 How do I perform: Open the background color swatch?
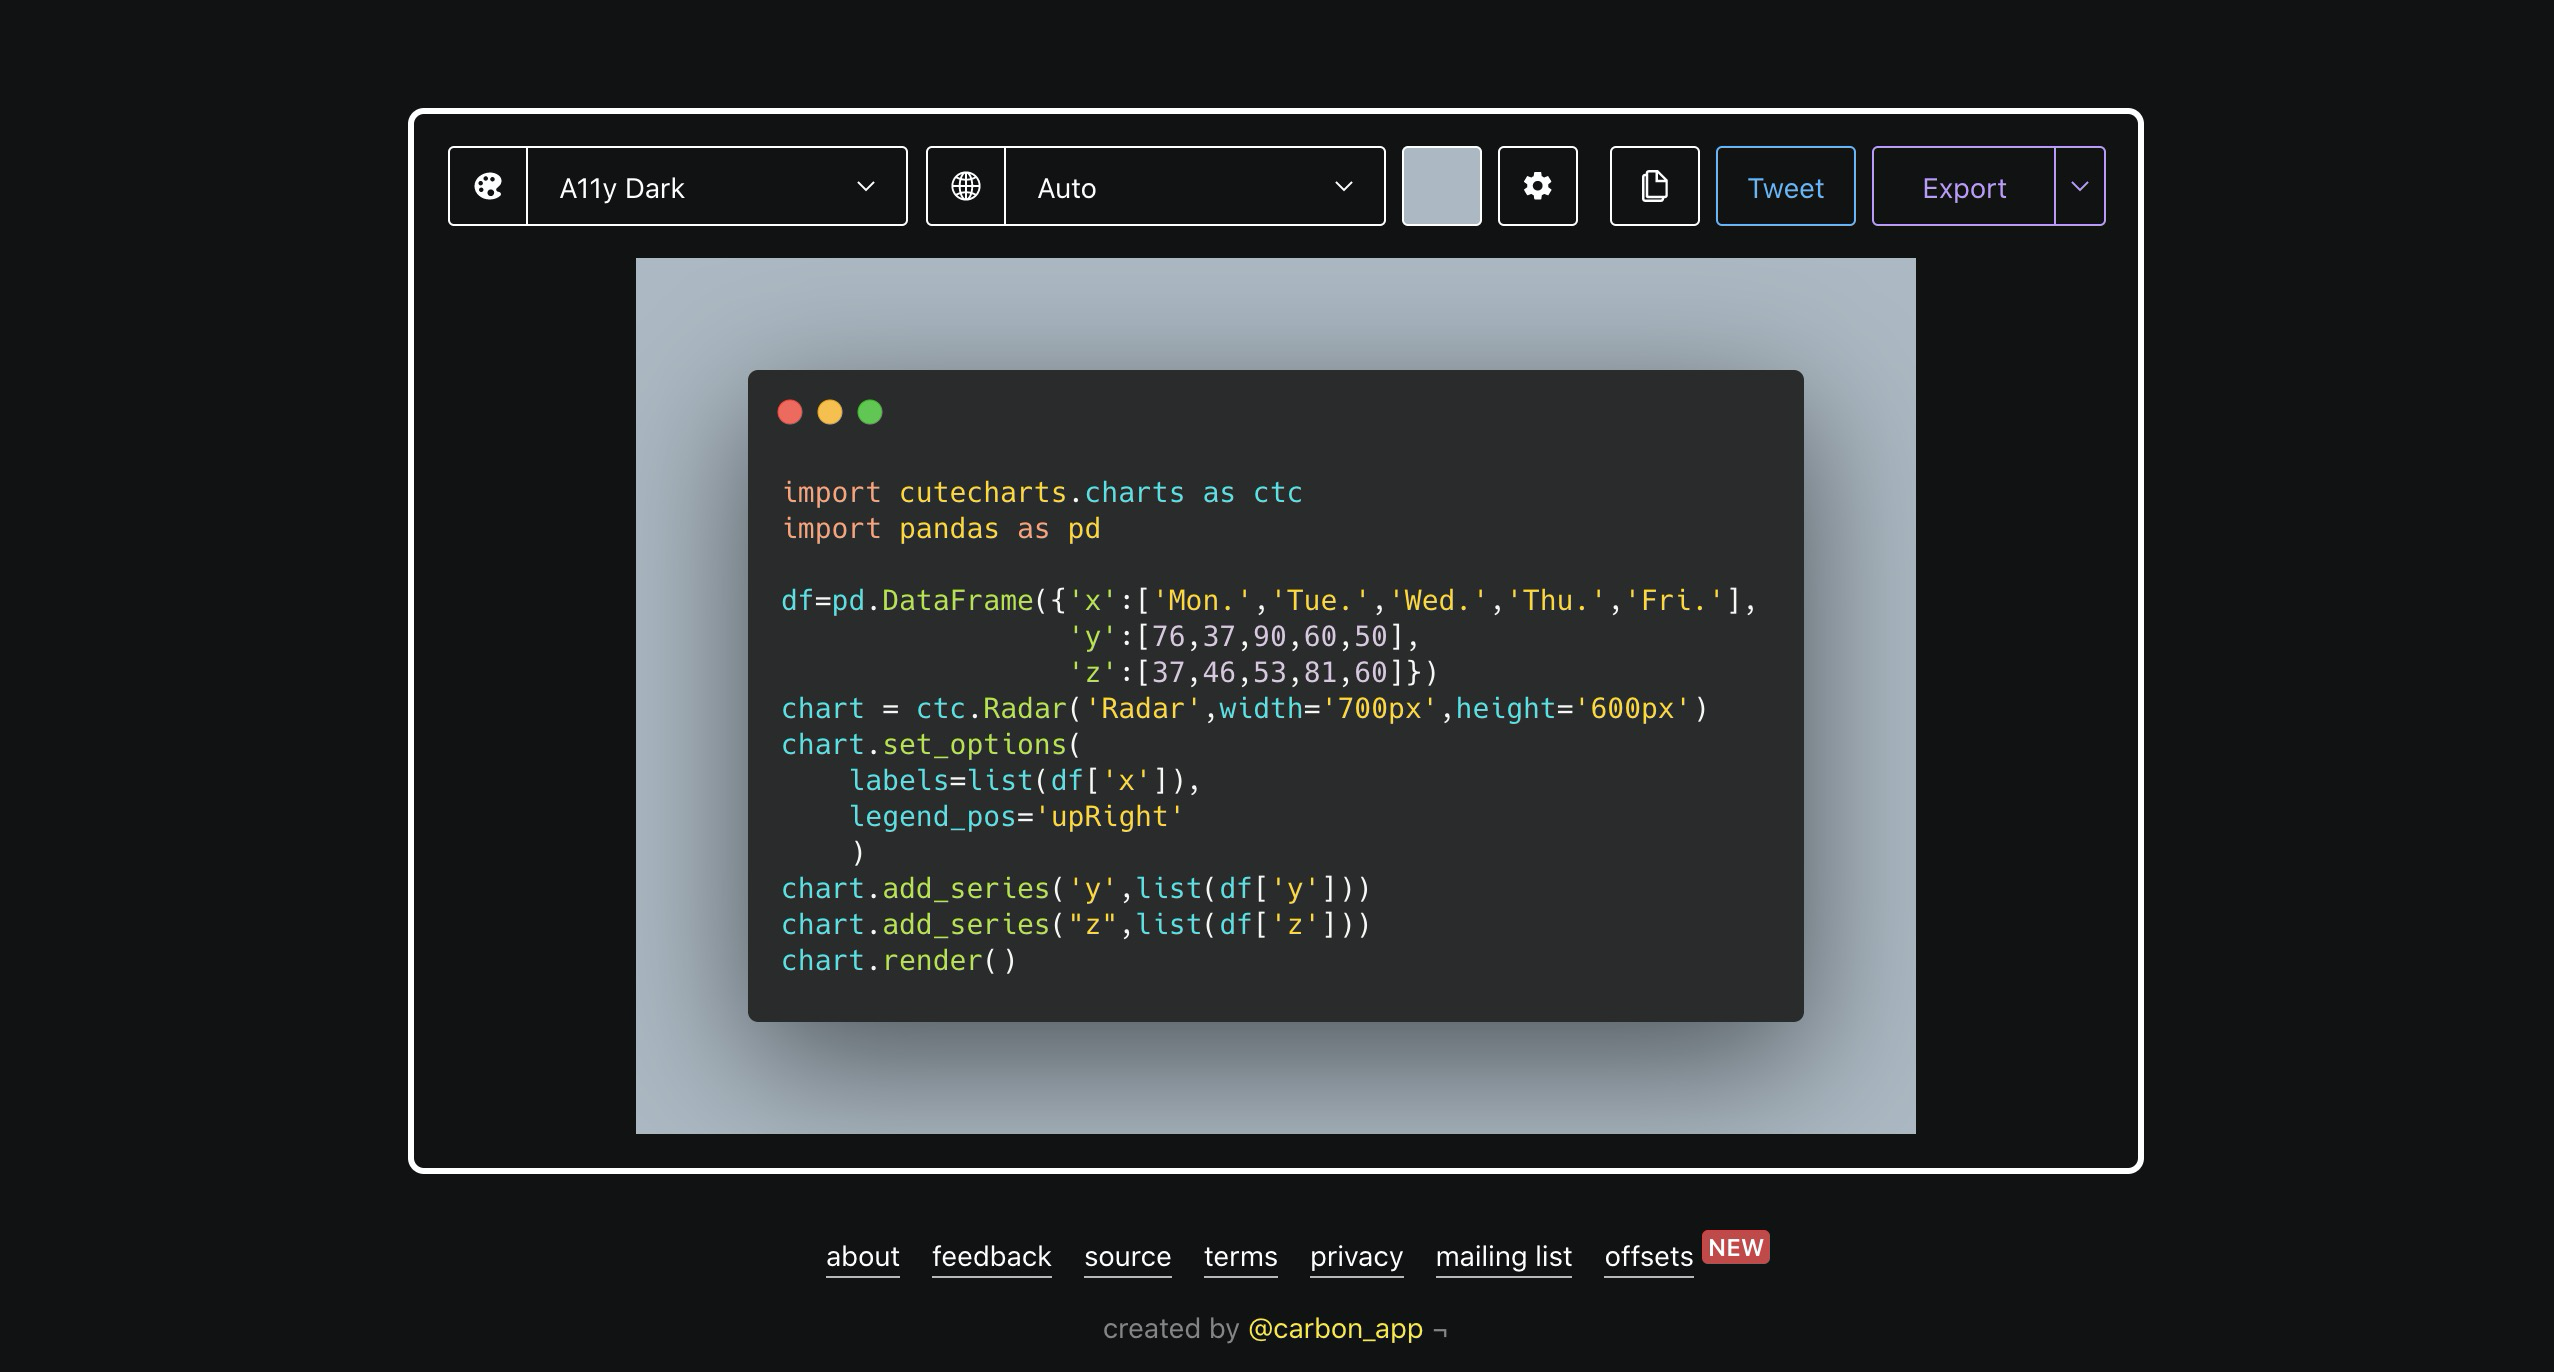coord(1441,187)
